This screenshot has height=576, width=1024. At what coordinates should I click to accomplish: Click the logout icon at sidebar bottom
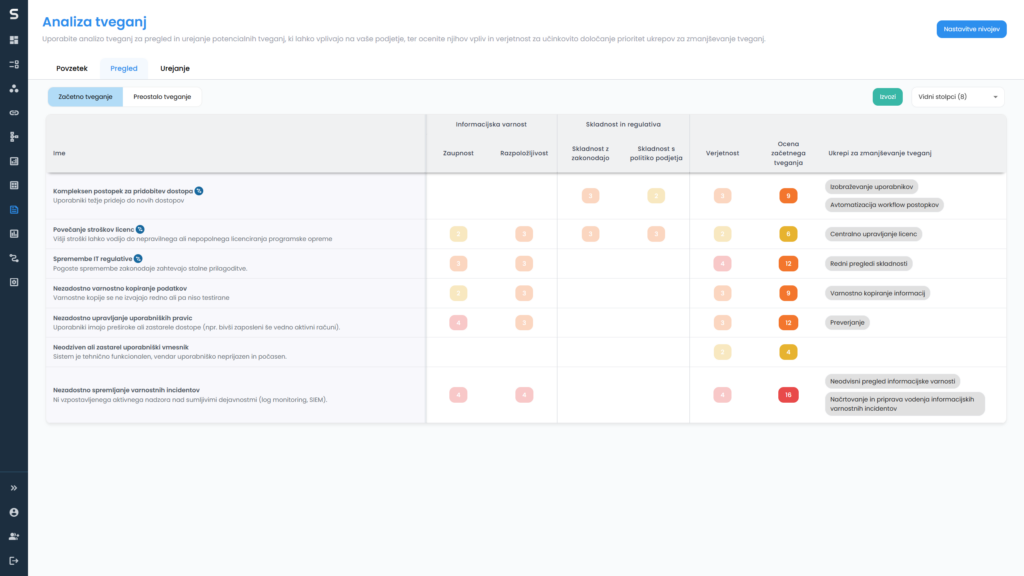[14, 560]
